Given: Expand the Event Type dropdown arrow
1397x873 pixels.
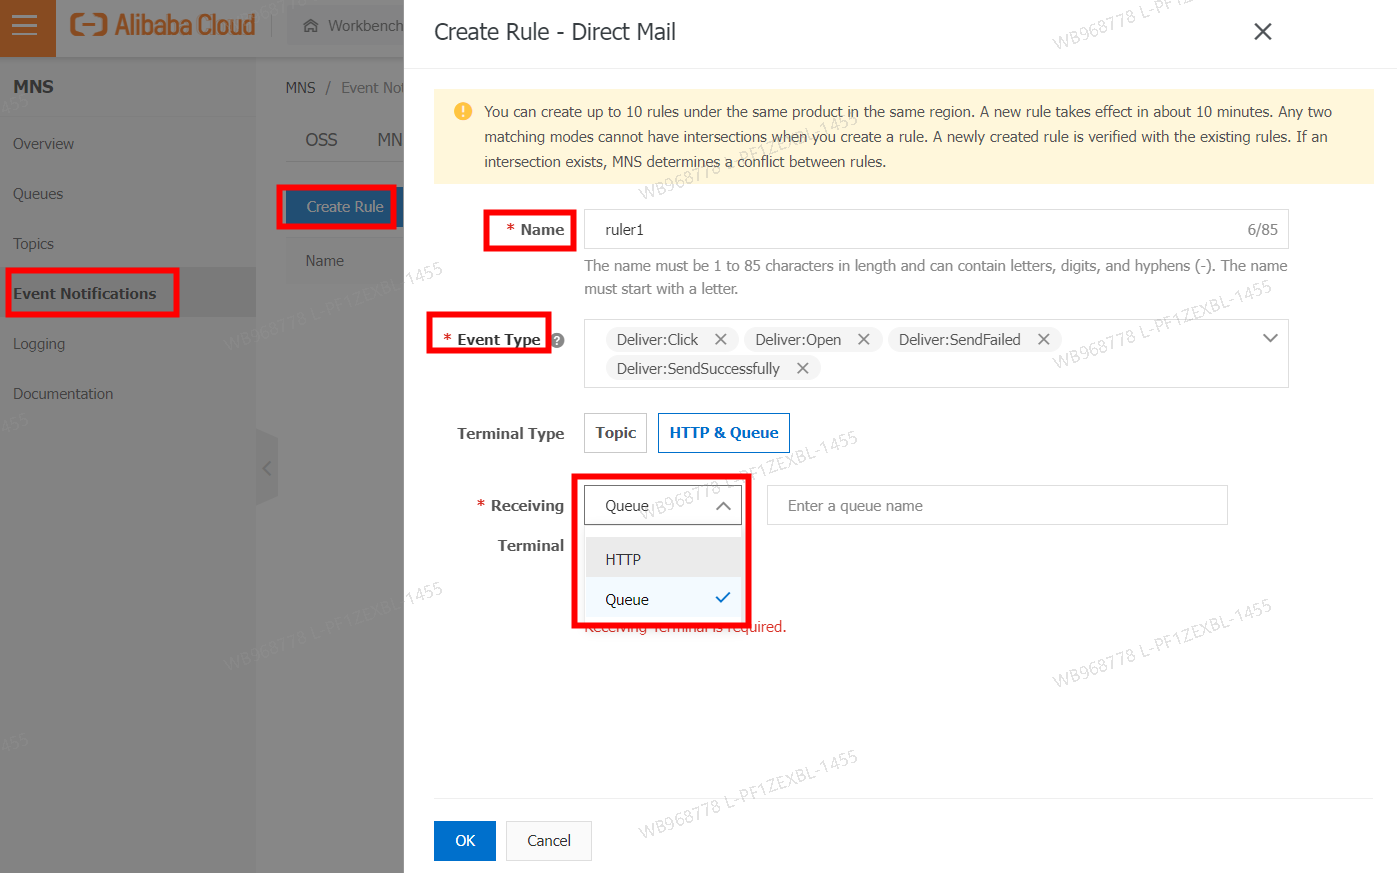Looking at the screenshot, I should (1270, 338).
